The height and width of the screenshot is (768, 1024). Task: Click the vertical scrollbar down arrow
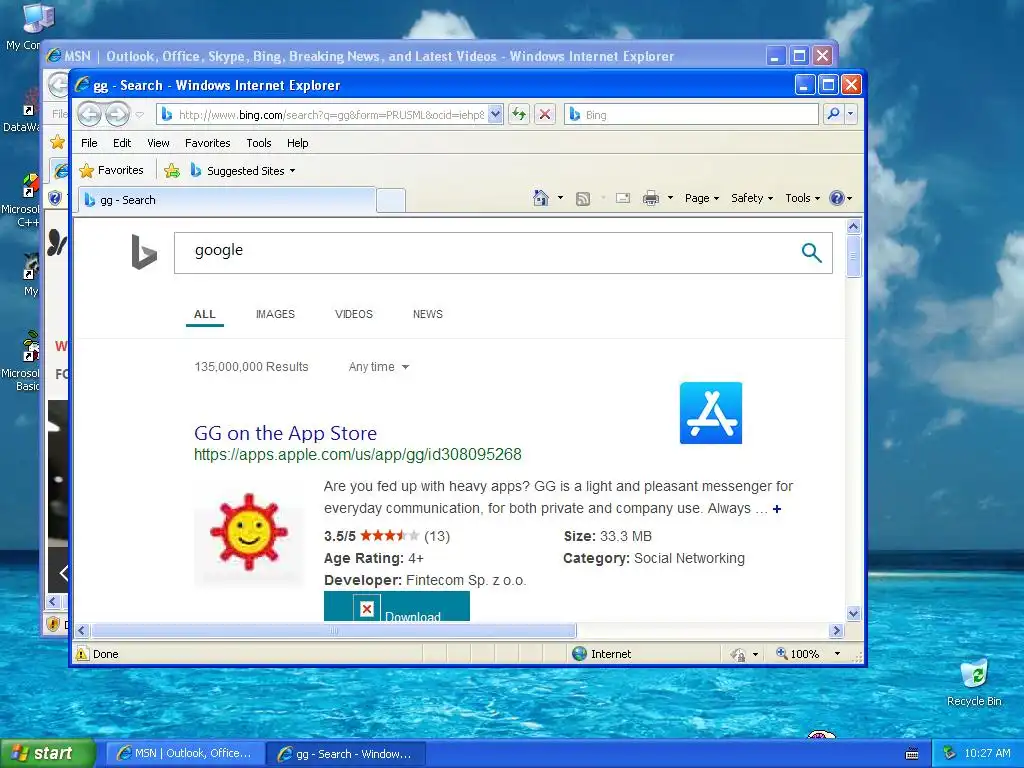[853, 613]
